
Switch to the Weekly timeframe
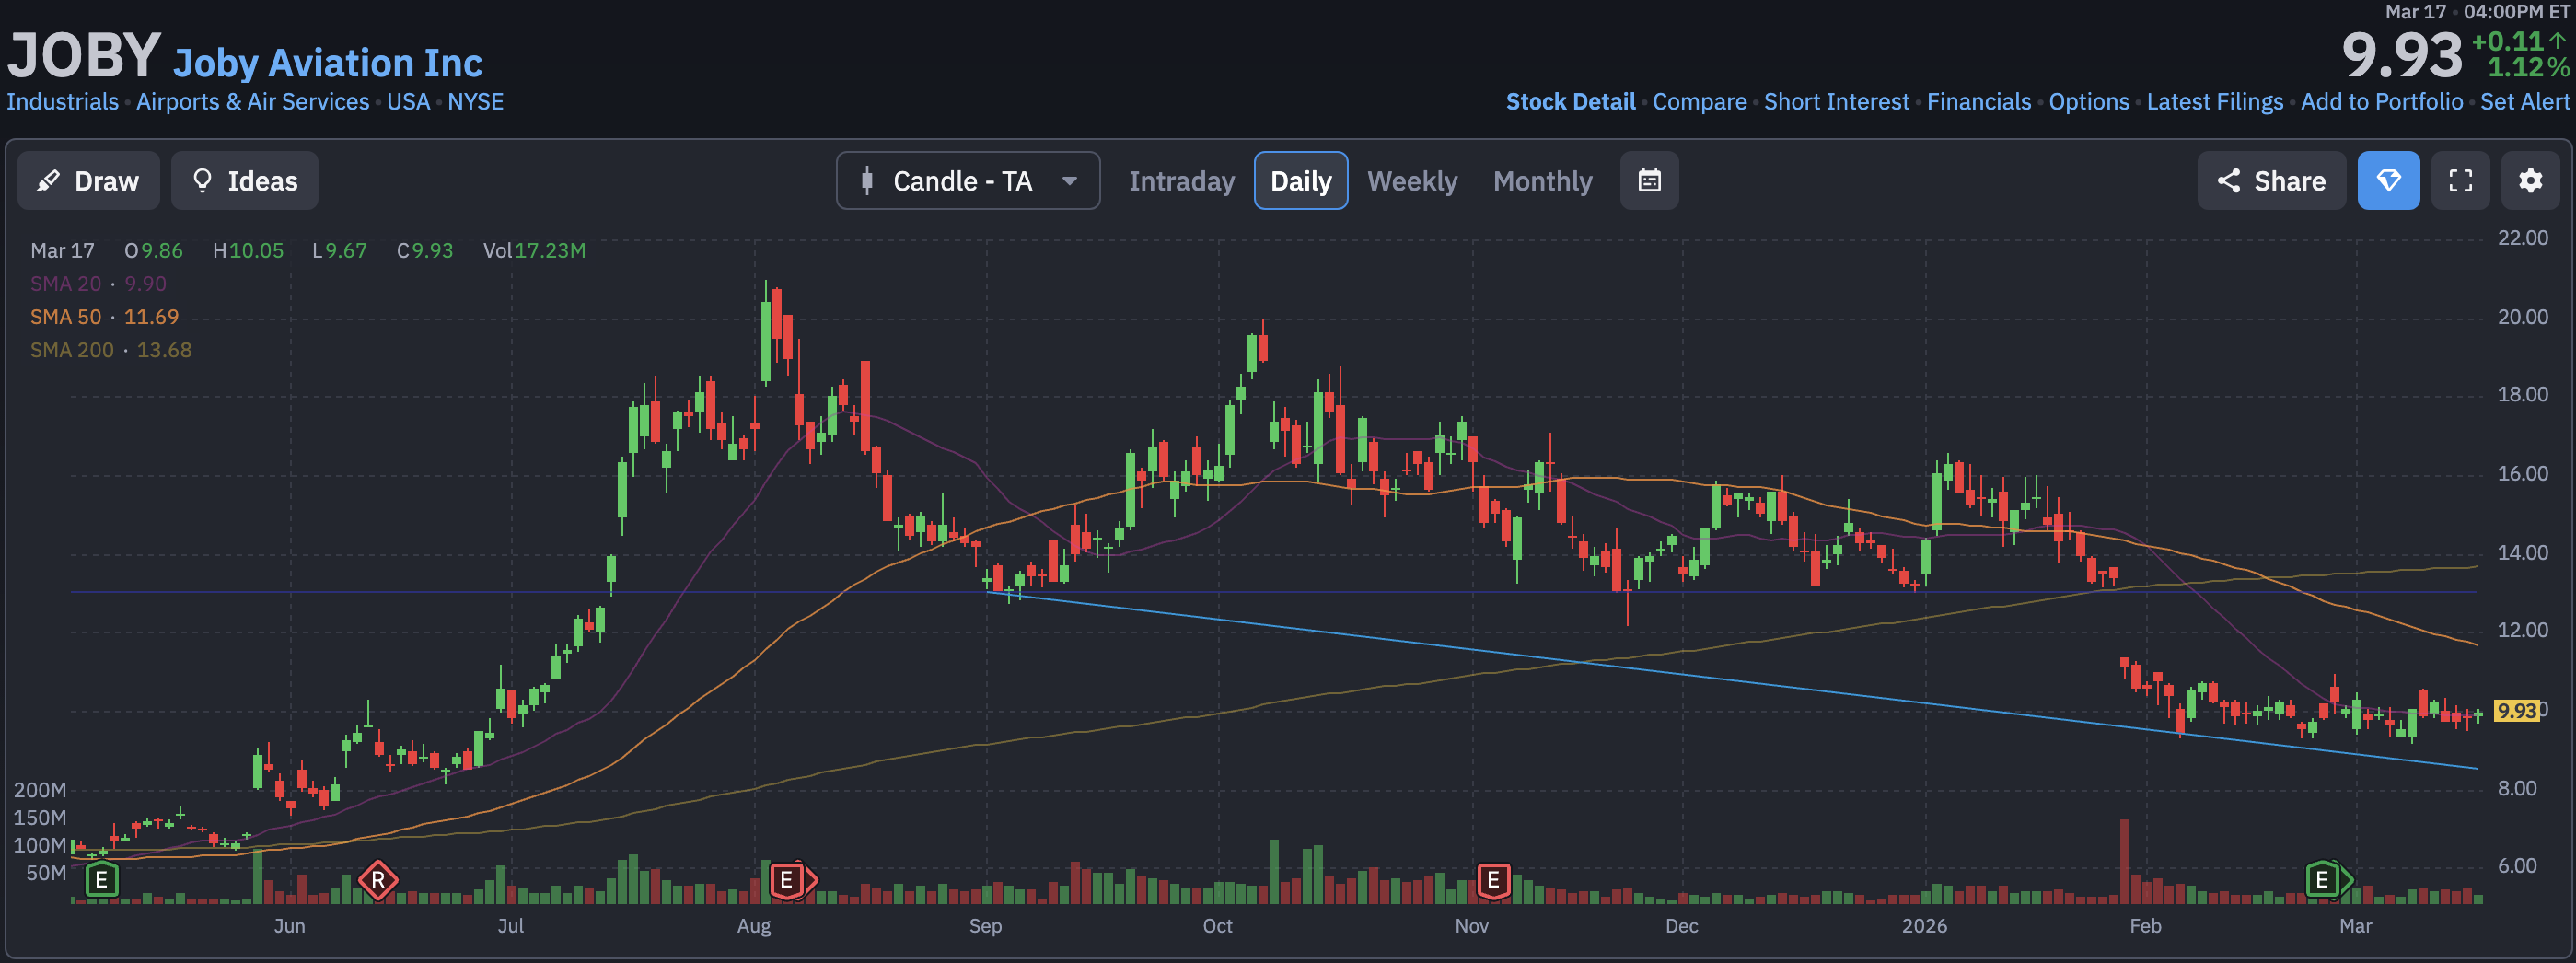[1412, 181]
